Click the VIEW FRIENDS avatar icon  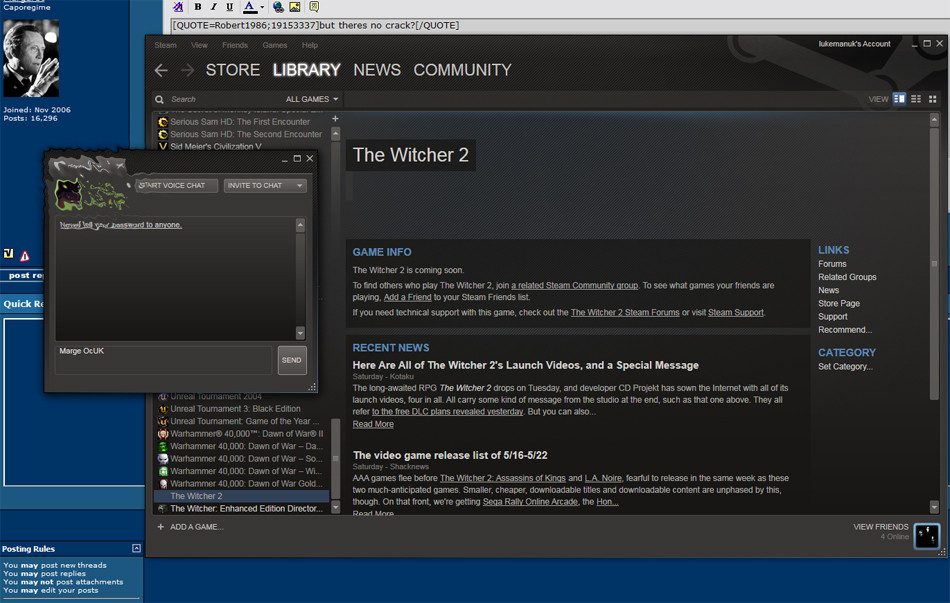(926, 536)
